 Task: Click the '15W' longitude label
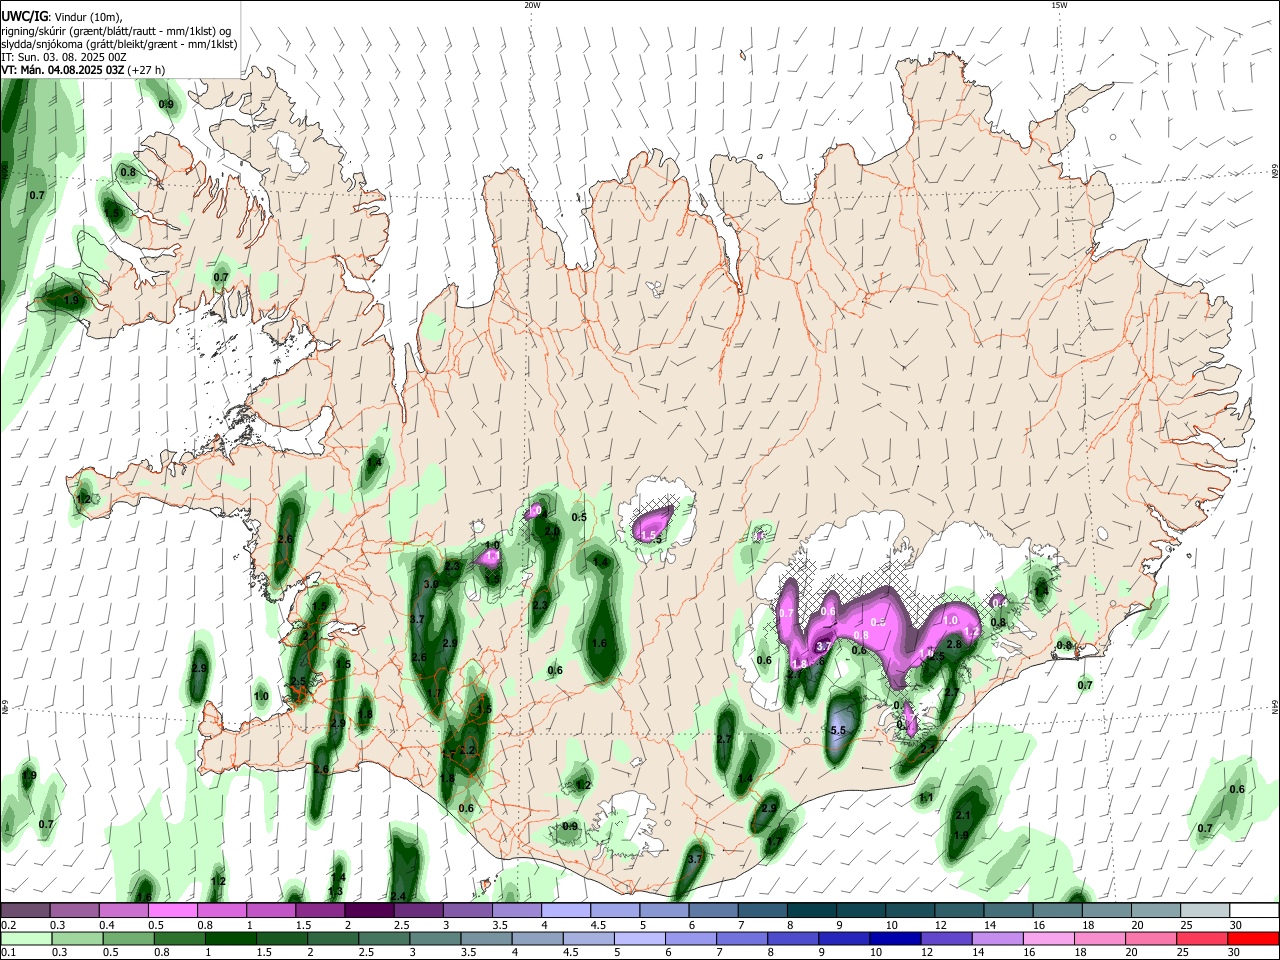point(1059,5)
